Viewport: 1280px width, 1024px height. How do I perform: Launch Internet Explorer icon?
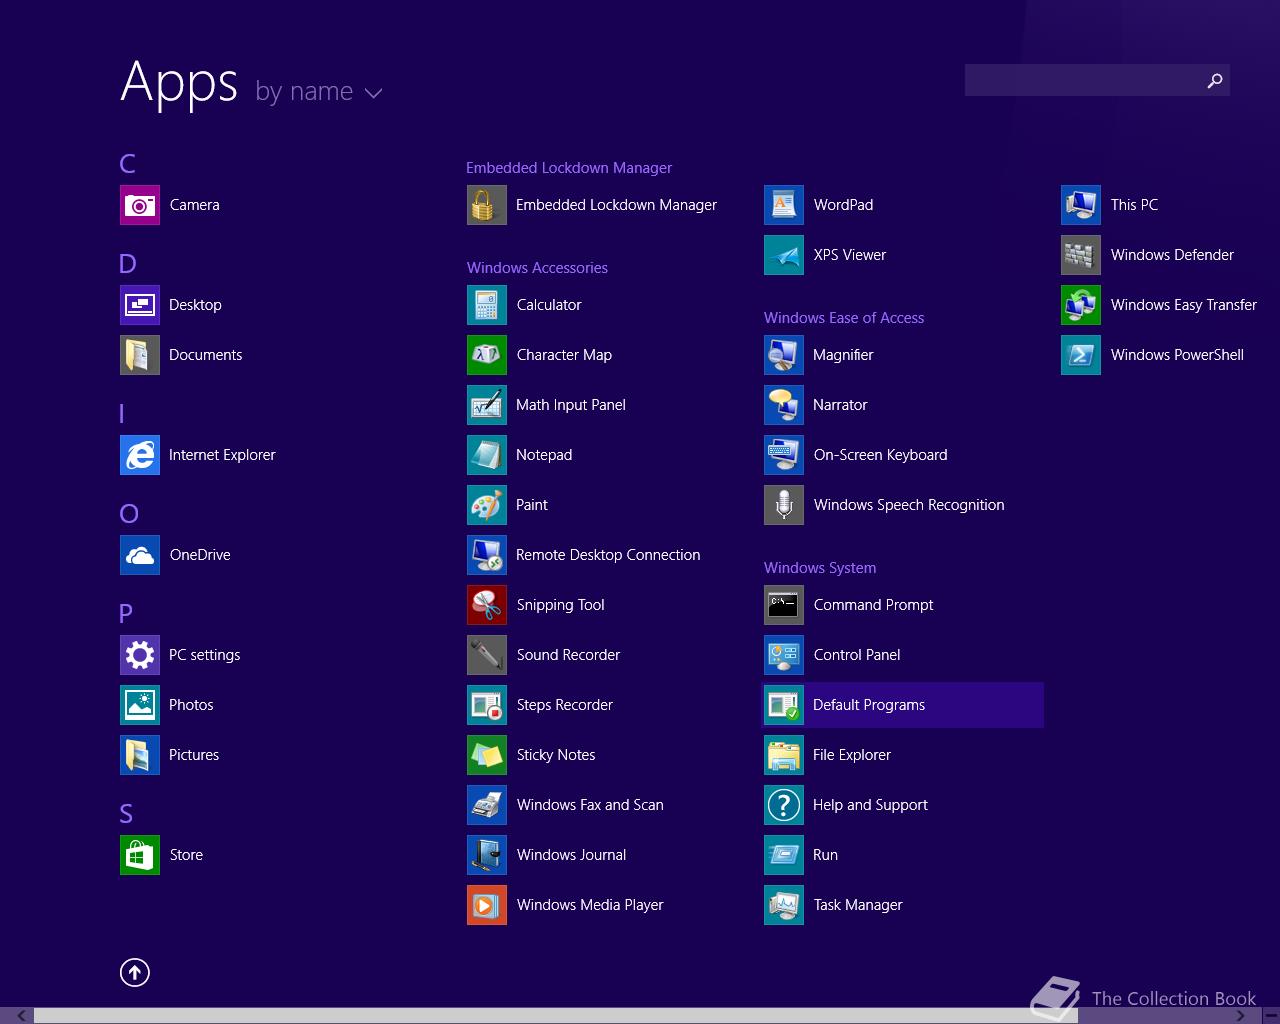click(x=140, y=455)
